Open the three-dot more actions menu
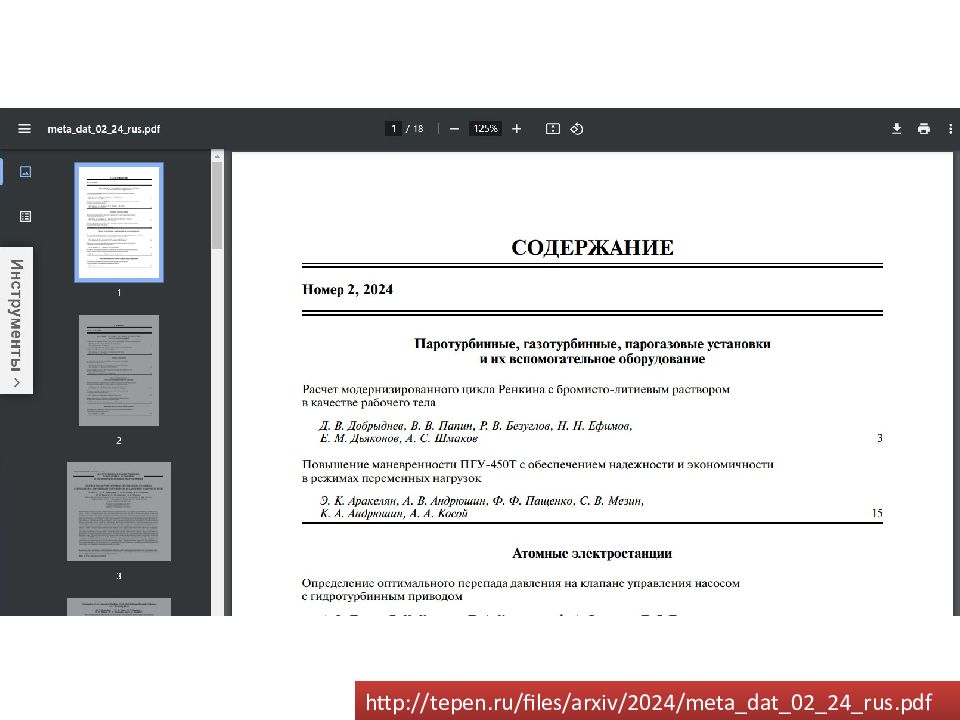 pos(948,129)
